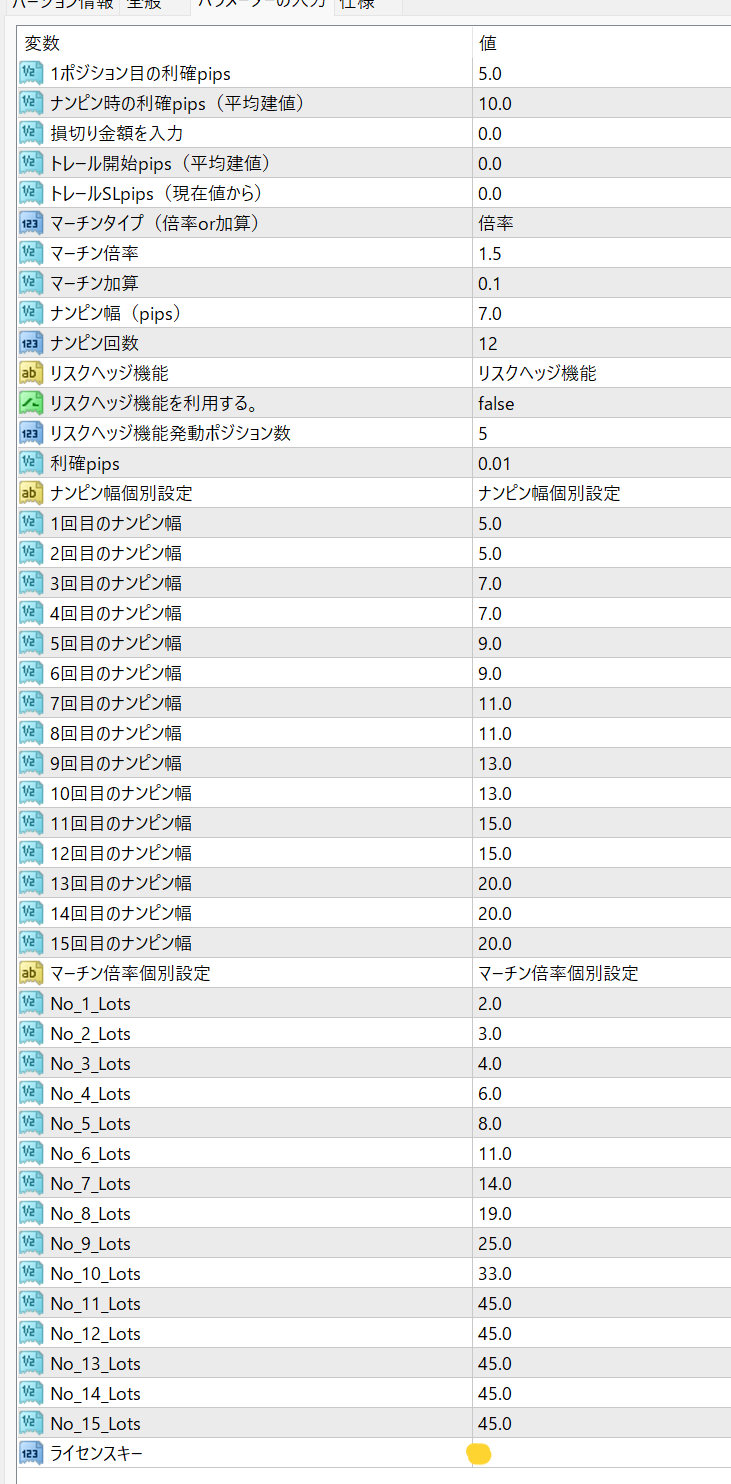Click the ライセンスキー value field

coord(600,1453)
